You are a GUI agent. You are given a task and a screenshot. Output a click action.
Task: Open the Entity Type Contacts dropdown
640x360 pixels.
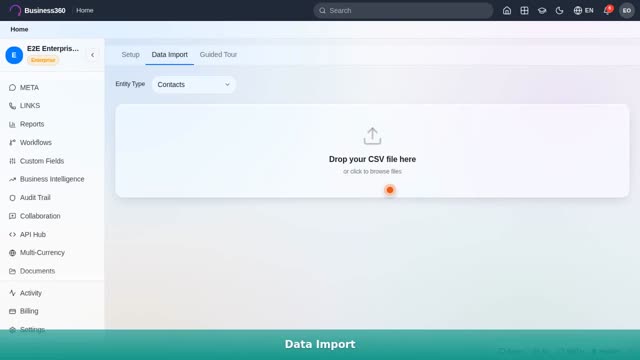pyautogui.click(x=194, y=84)
